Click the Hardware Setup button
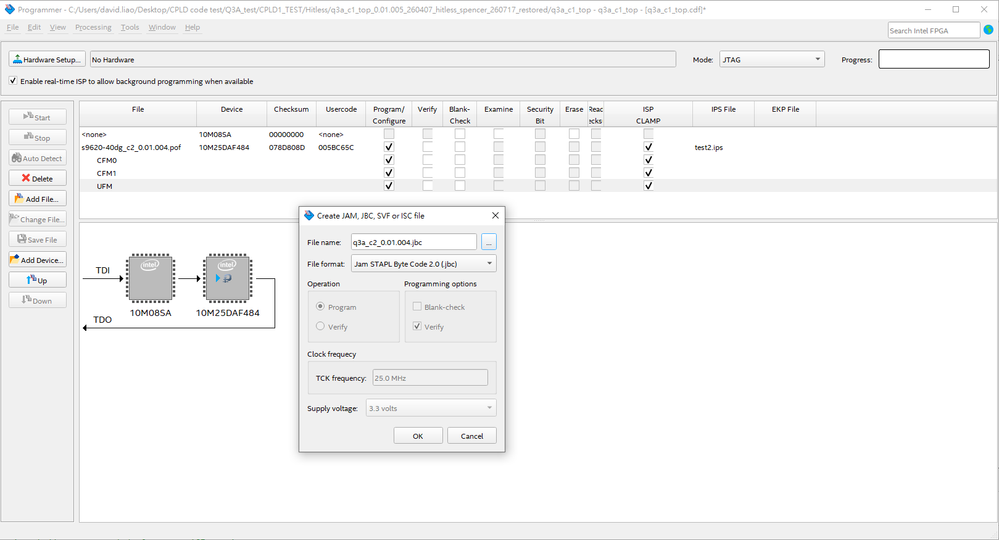Screen dimensions: 999x540 pos(47,59)
